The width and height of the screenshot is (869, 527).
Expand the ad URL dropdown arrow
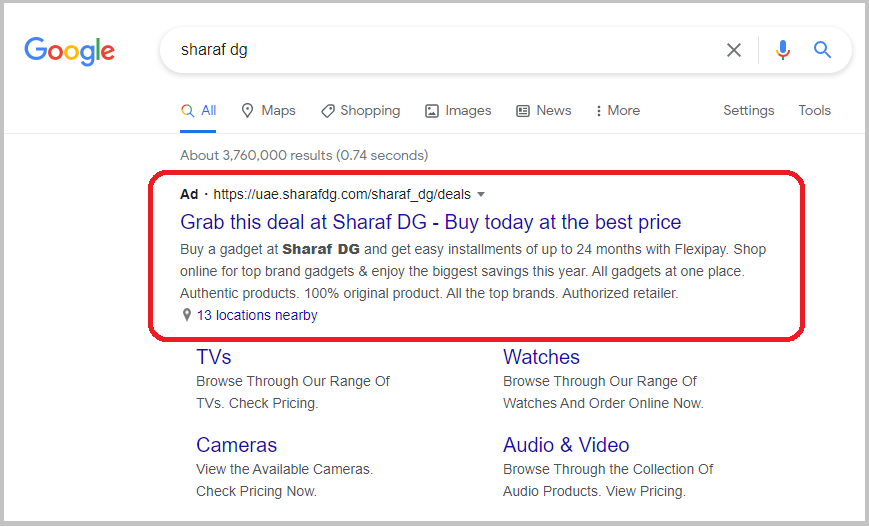481,195
